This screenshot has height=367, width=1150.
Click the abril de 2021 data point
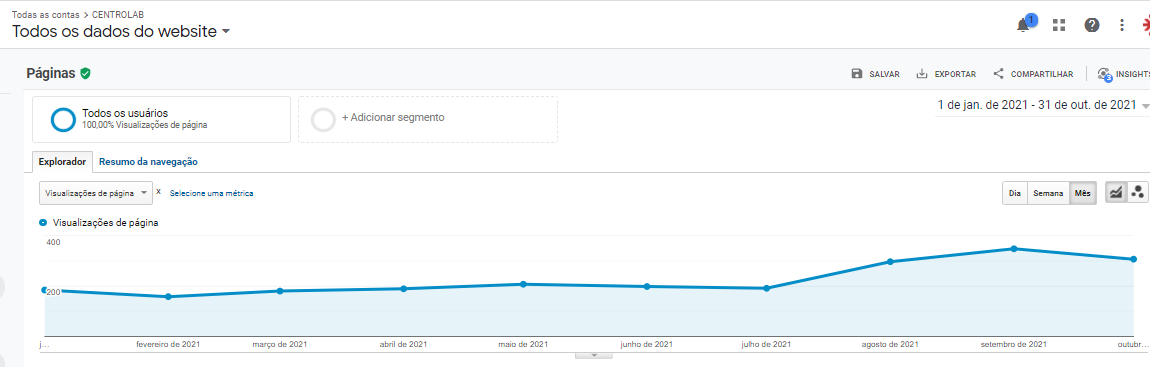click(403, 288)
